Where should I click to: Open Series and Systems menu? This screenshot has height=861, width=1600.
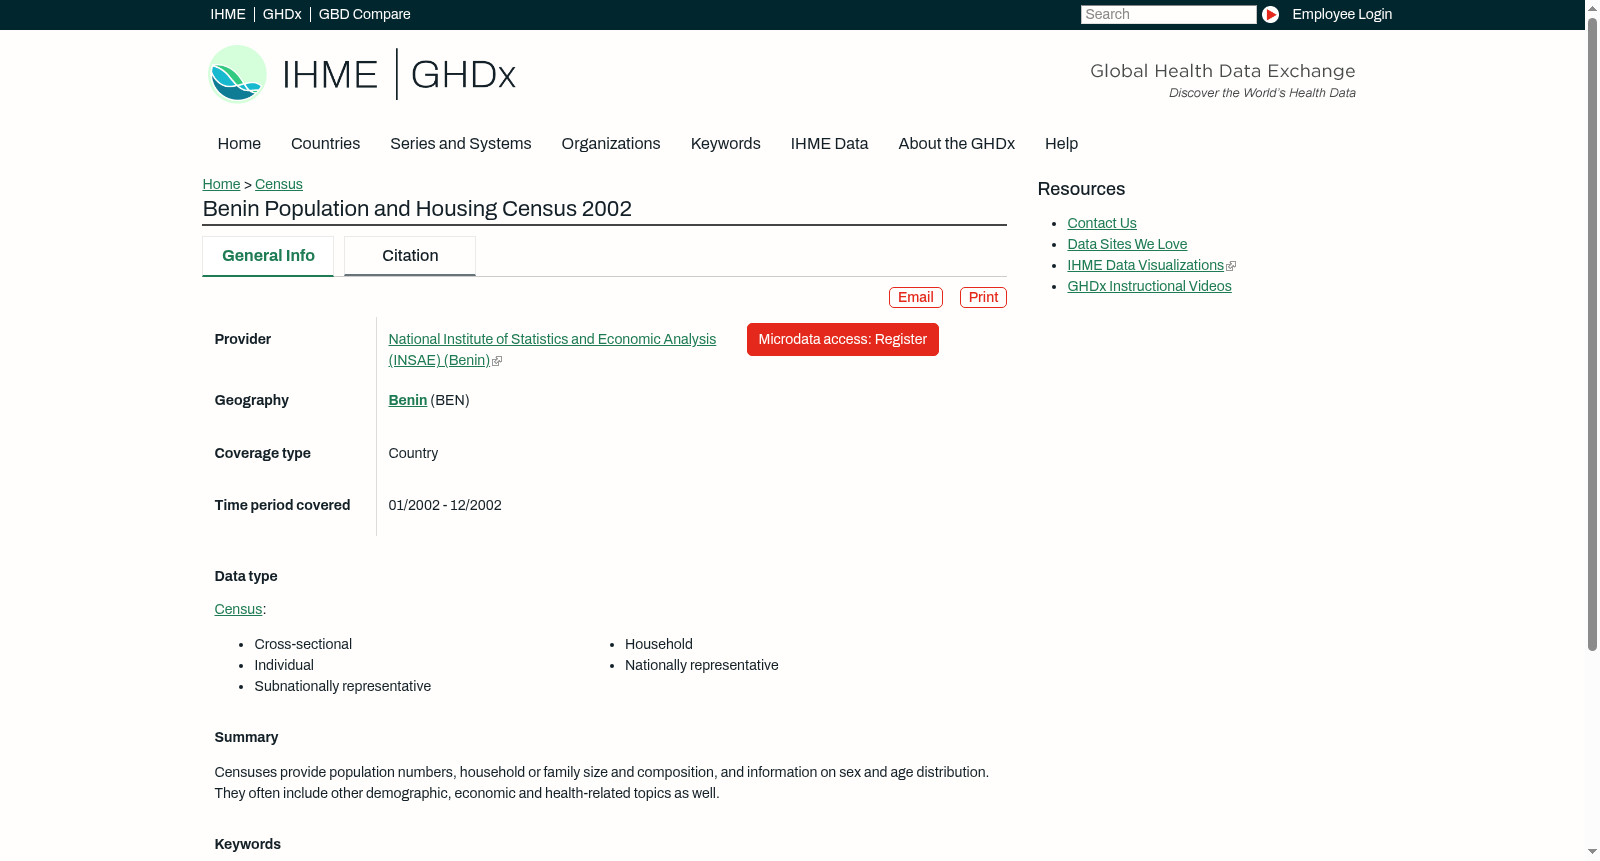tap(460, 144)
